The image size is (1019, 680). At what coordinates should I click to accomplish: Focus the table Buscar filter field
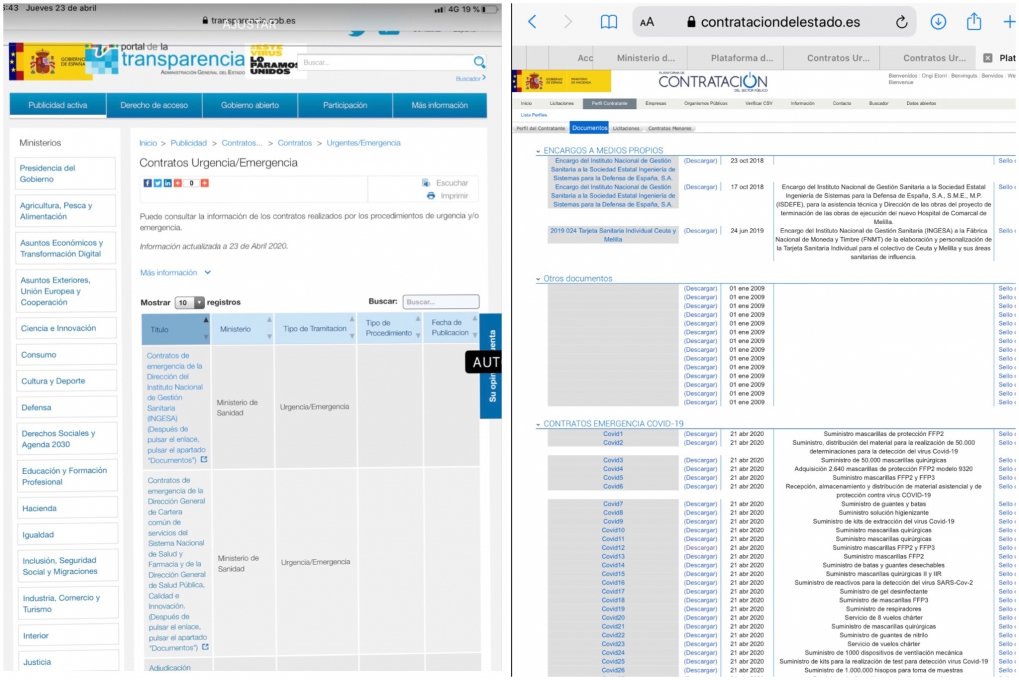[441, 302]
